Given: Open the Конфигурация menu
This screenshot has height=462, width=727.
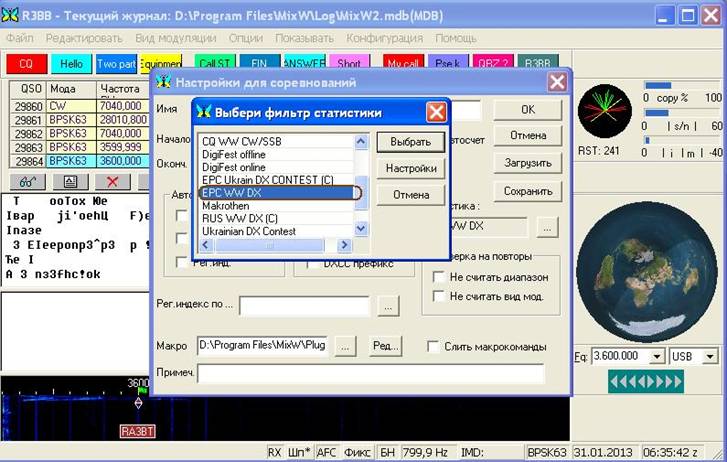Looking at the screenshot, I should click(x=385, y=37).
